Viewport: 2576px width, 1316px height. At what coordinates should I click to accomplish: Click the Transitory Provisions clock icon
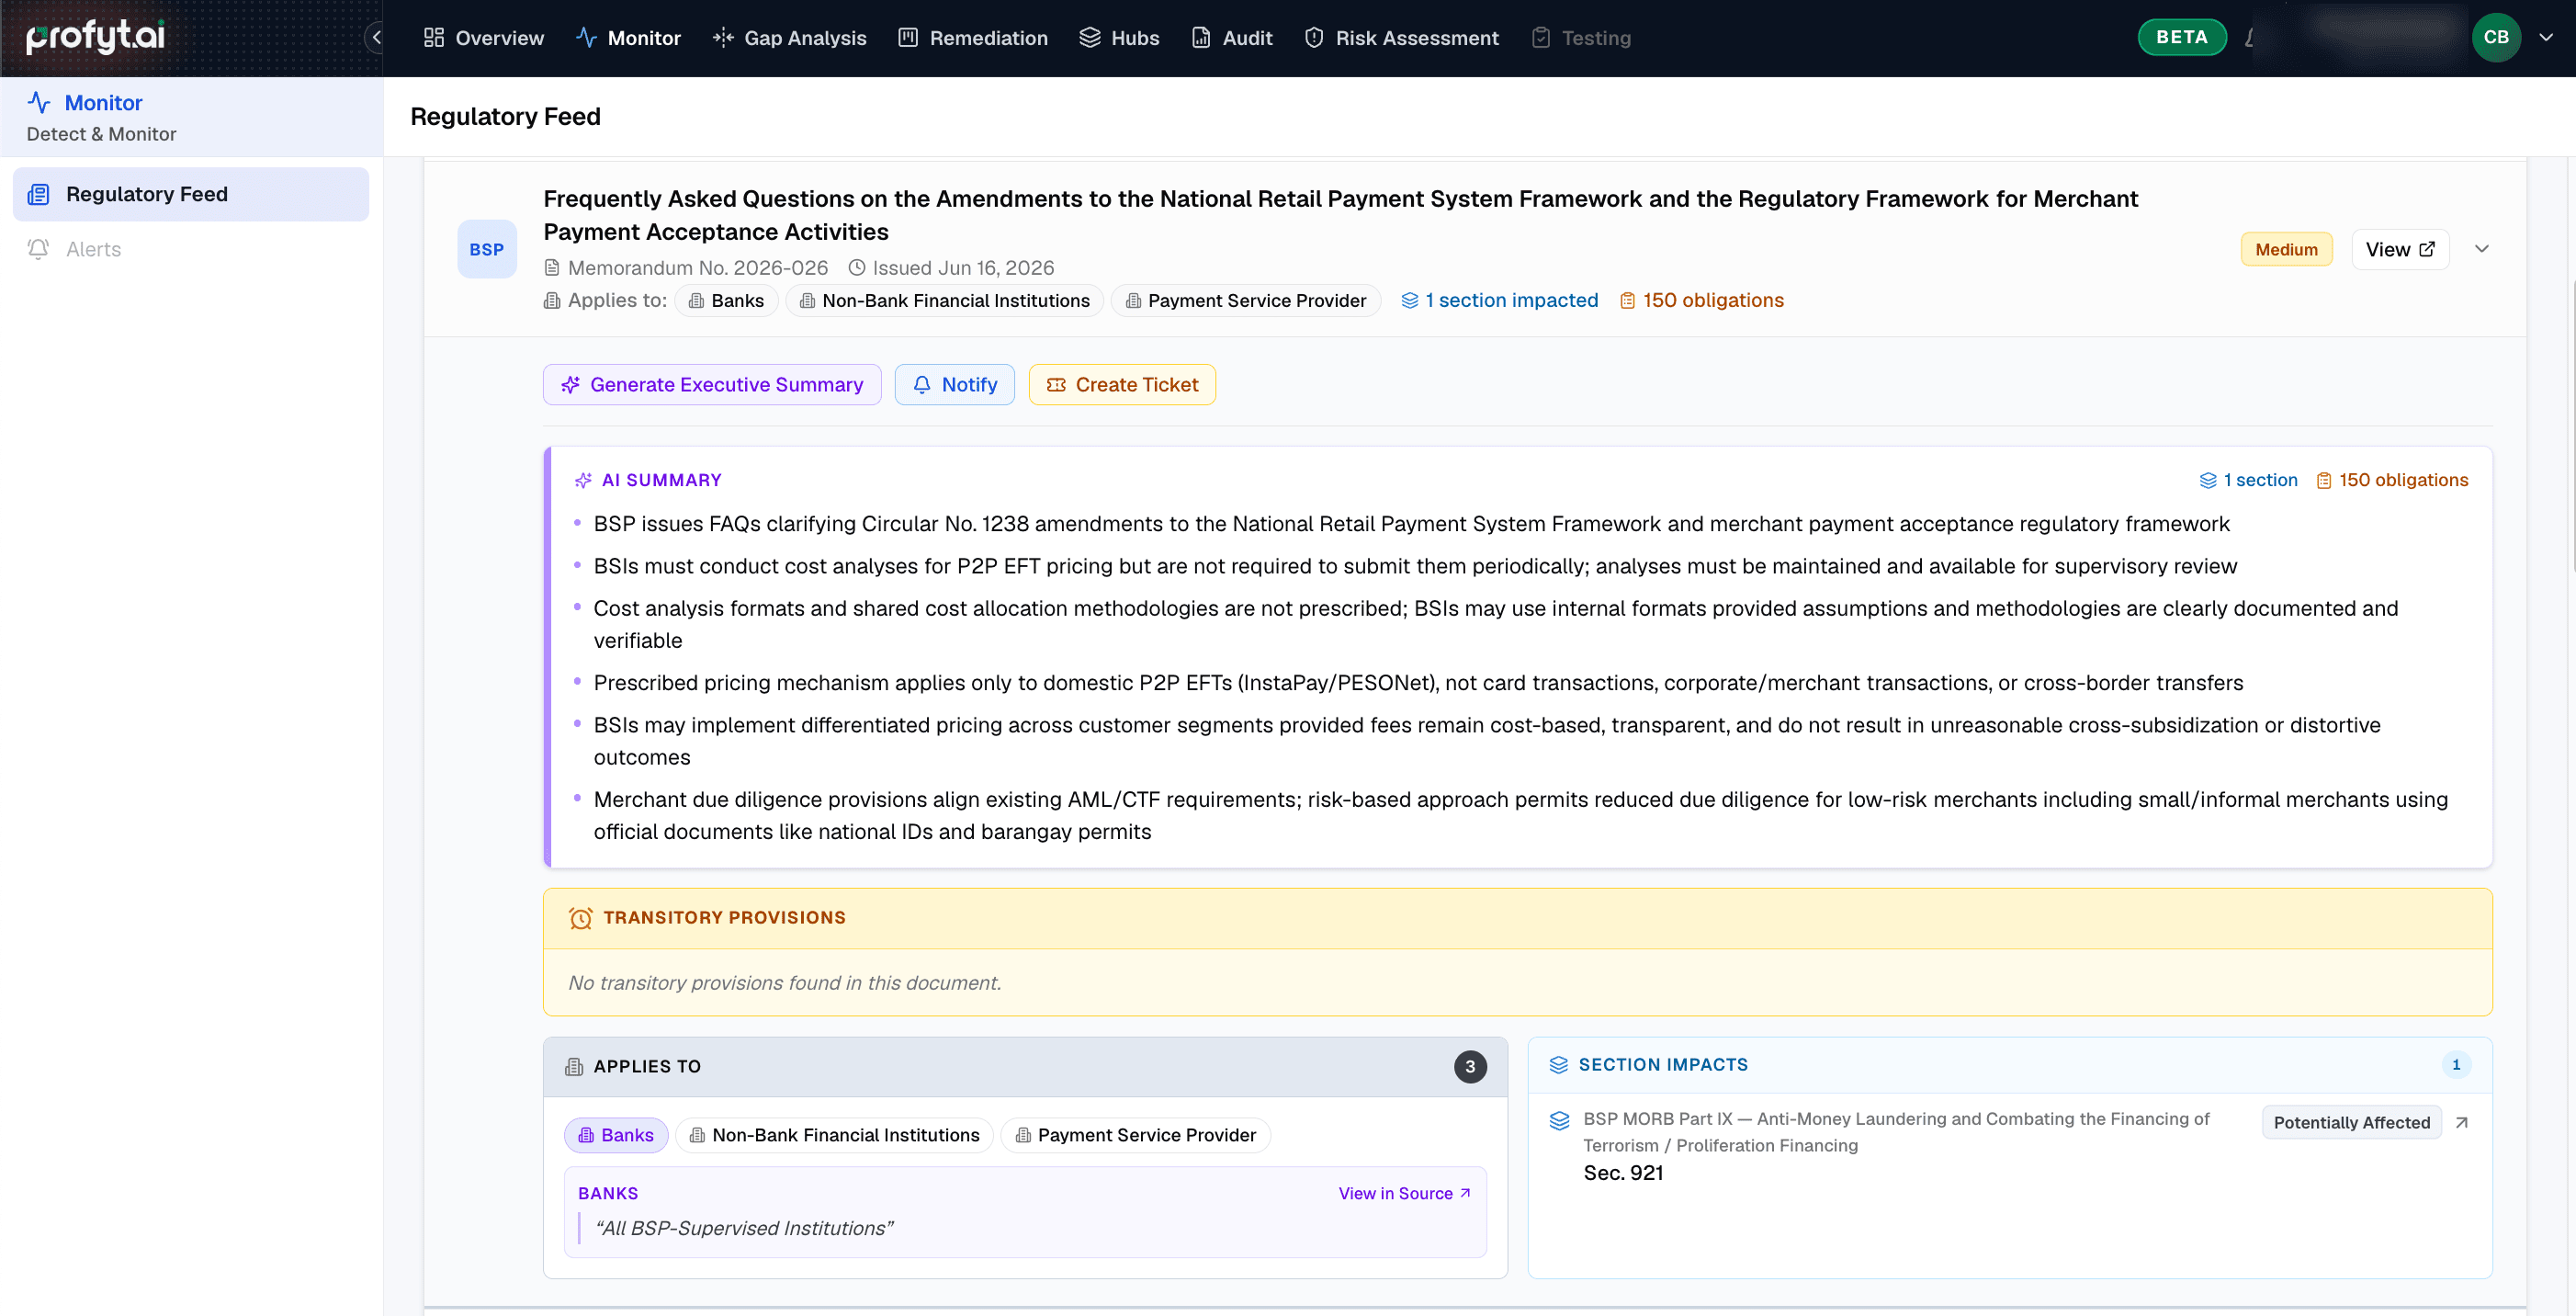pos(580,918)
